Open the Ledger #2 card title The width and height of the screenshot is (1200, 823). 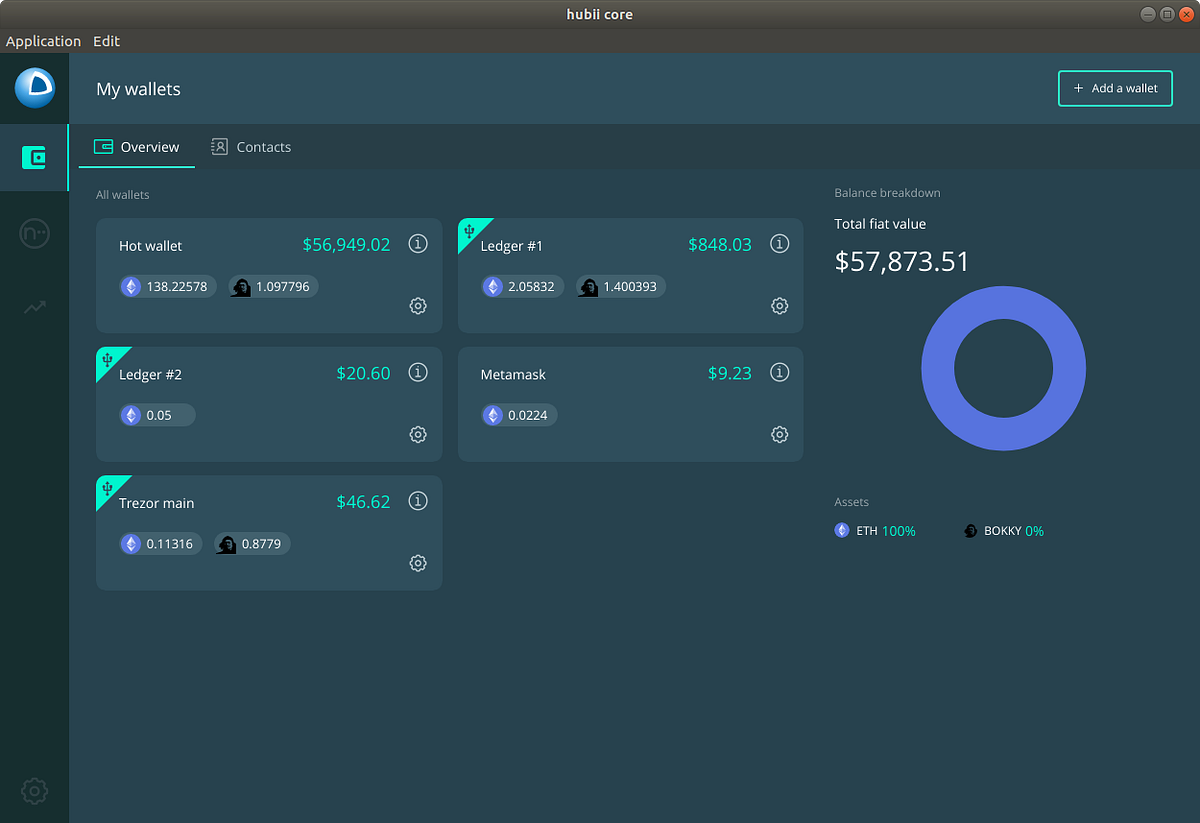[x=150, y=375]
